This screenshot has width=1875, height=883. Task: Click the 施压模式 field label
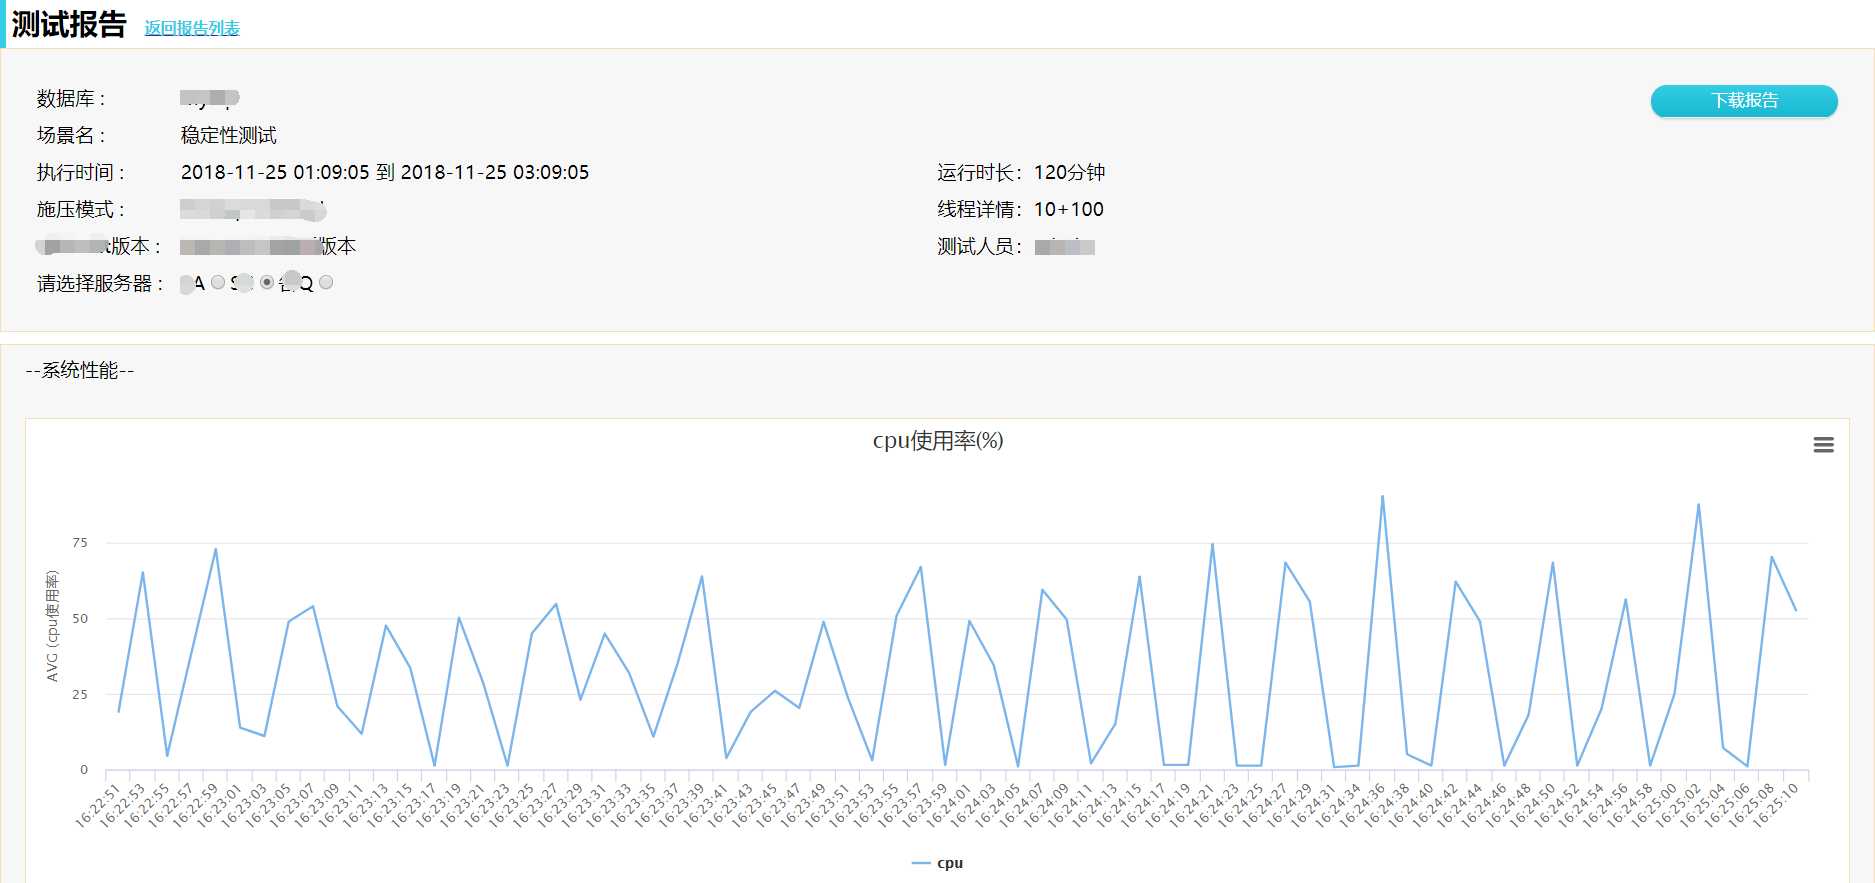tap(81, 209)
